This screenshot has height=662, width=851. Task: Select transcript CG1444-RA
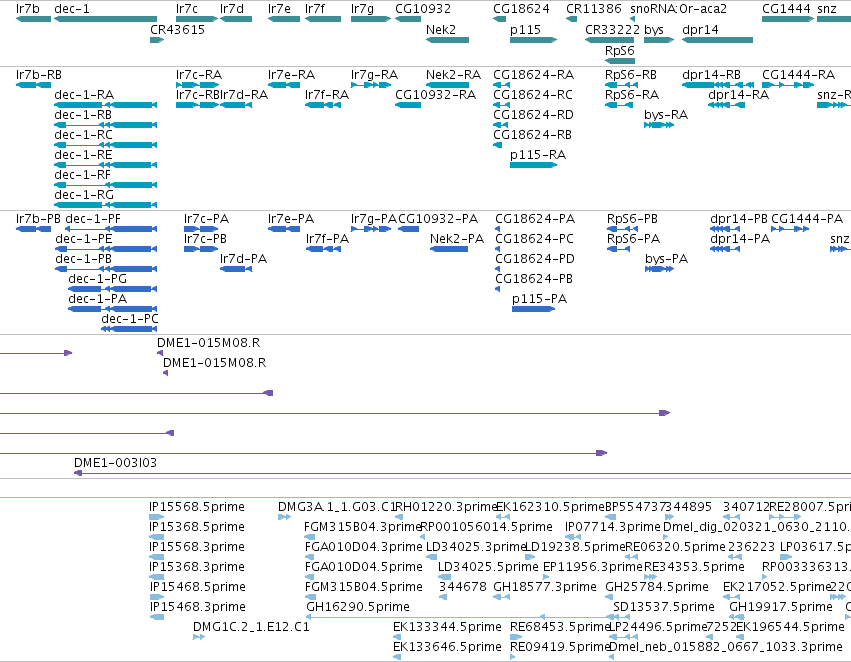(788, 85)
